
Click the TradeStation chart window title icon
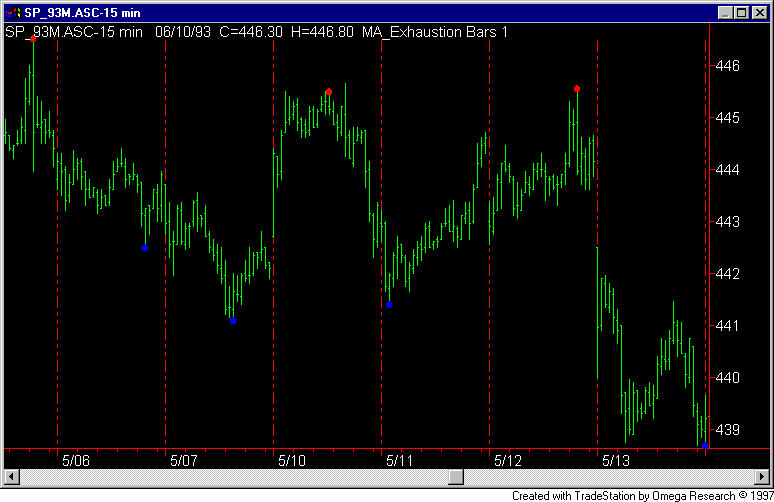click(x=13, y=12)
